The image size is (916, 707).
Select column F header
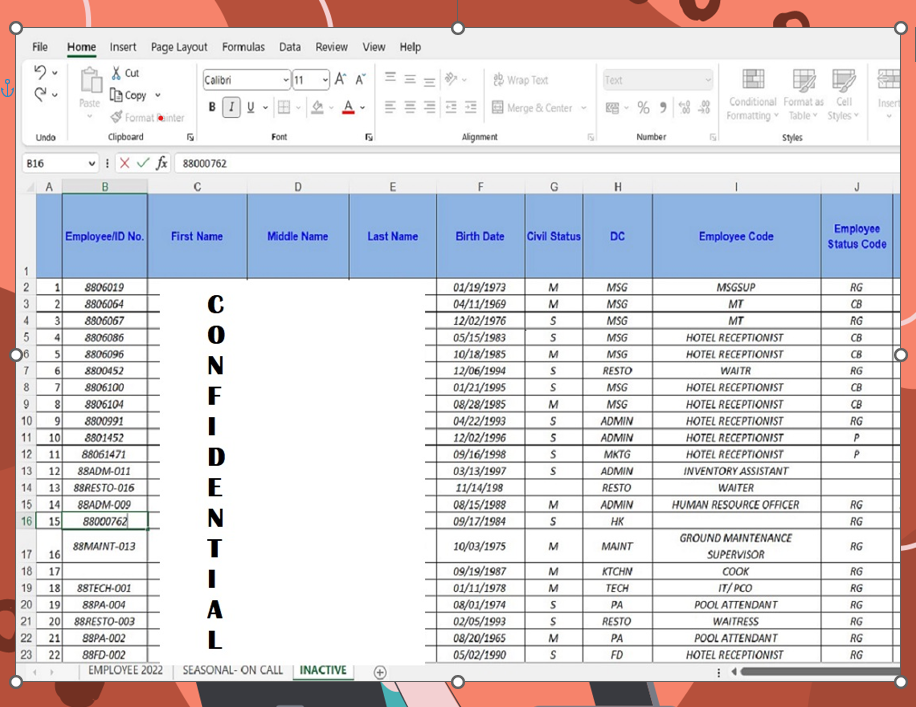[480, 186]
